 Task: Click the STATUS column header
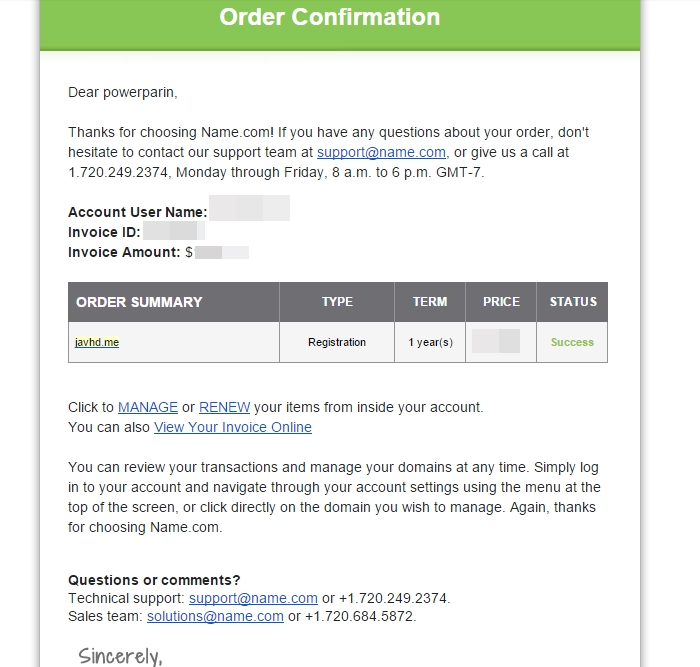pyautogui.click(x=572, y=302)
